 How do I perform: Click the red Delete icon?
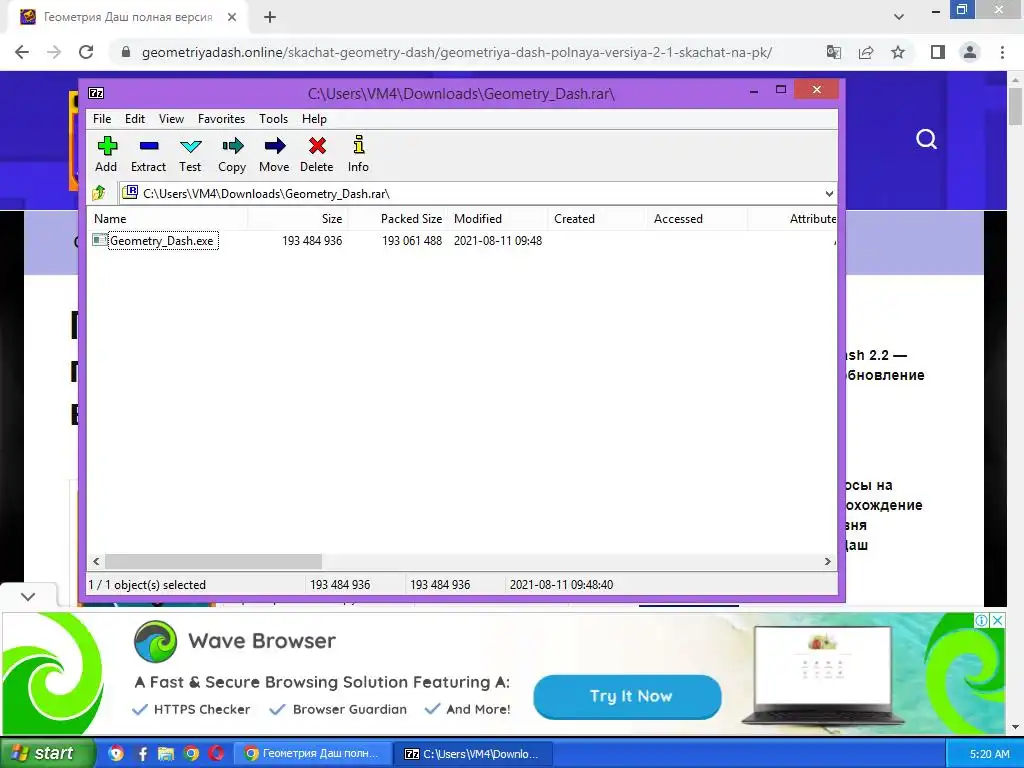pyautogui.click(x=317, y=154)
